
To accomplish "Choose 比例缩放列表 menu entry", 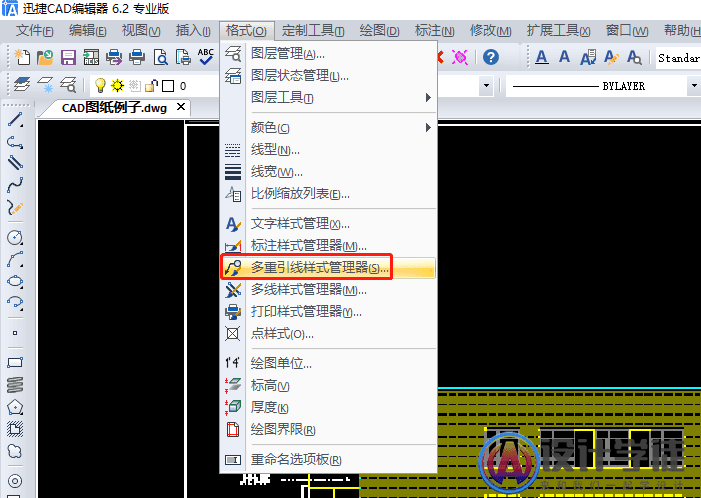I will point(328,194).
